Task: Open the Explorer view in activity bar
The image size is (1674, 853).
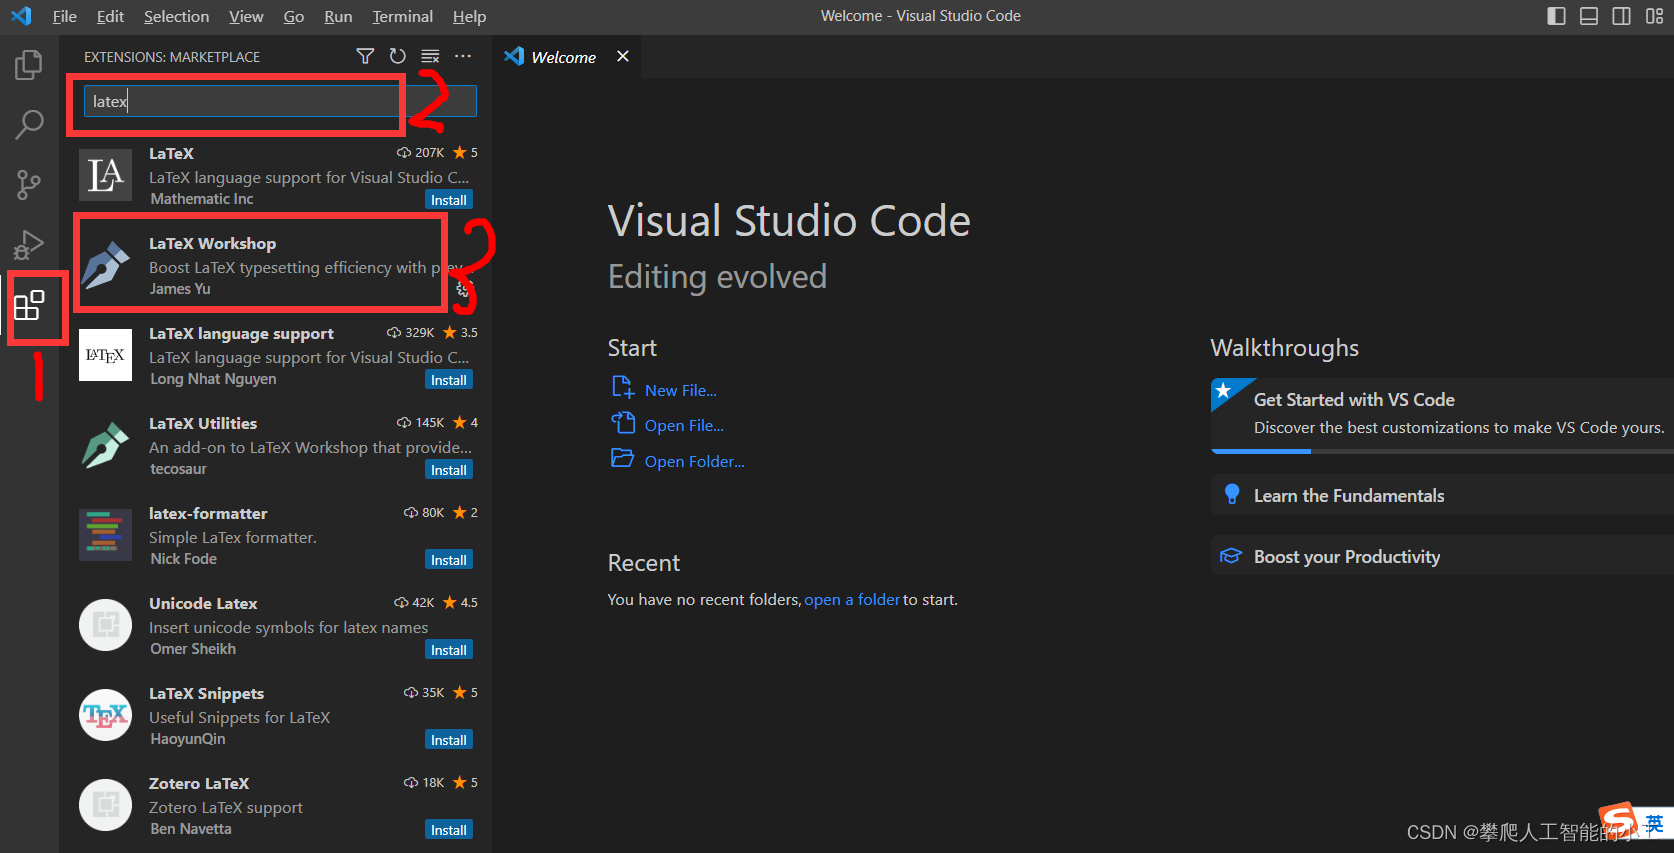Action: (x=29, y=65)
